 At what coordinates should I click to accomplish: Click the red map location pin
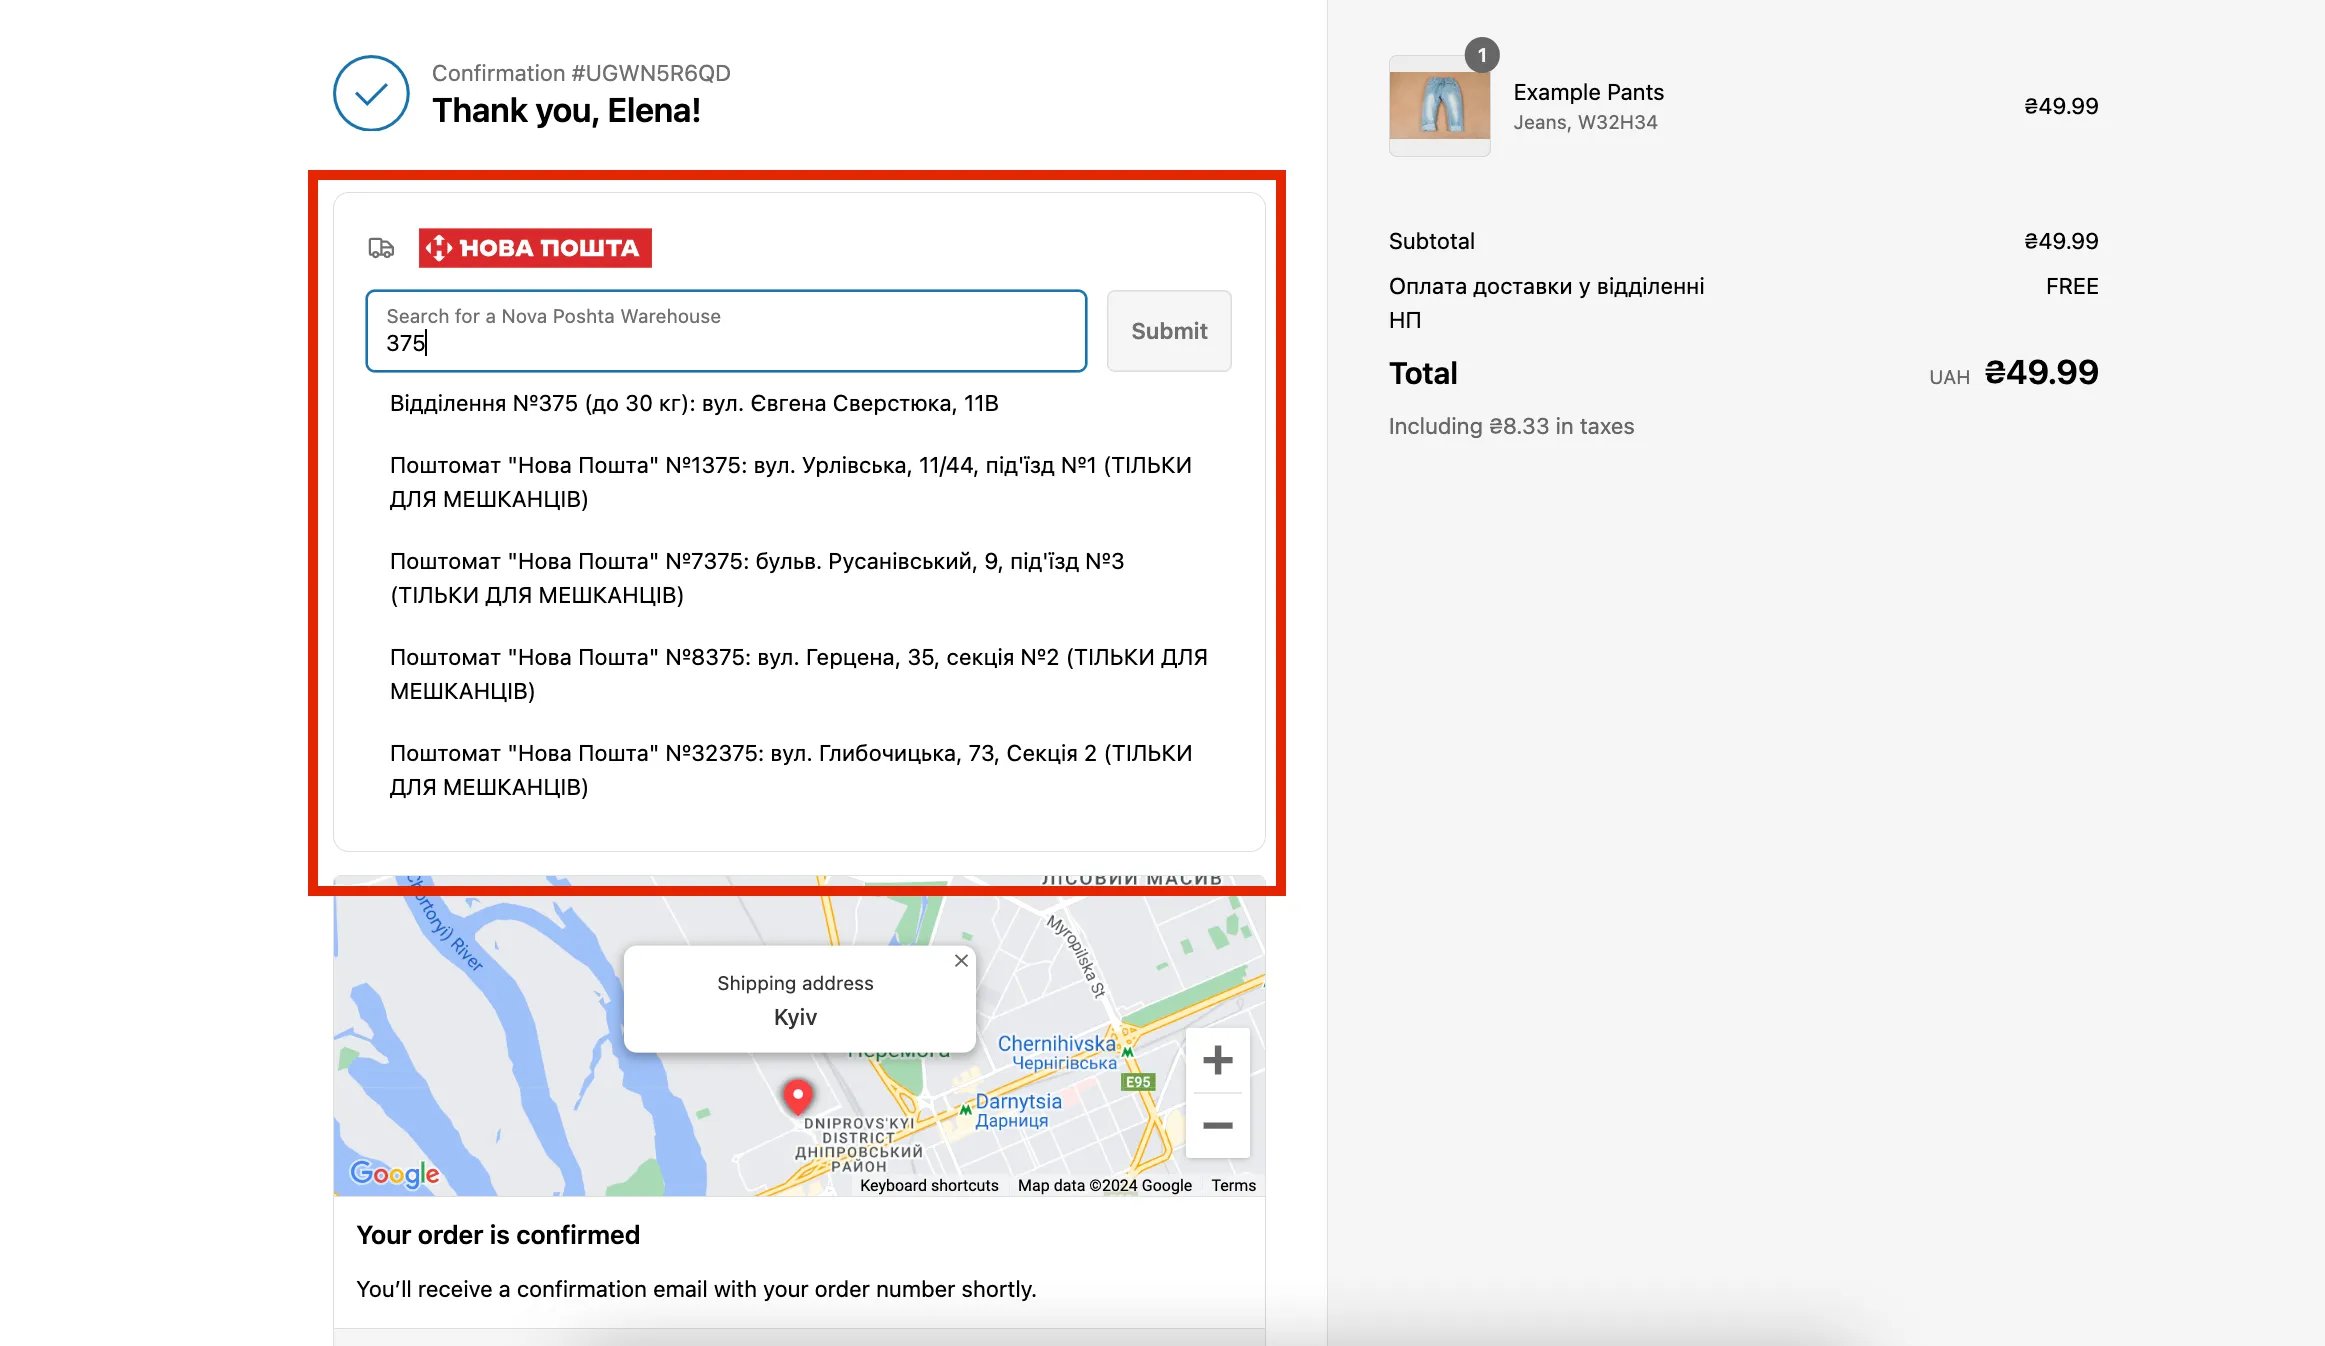(x=797, y=1096)
